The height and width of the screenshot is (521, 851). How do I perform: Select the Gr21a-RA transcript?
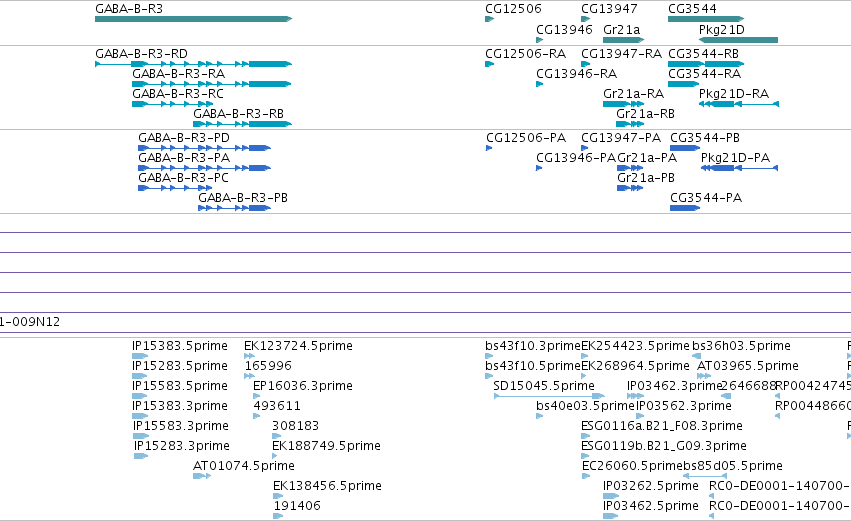click(623, 104)
